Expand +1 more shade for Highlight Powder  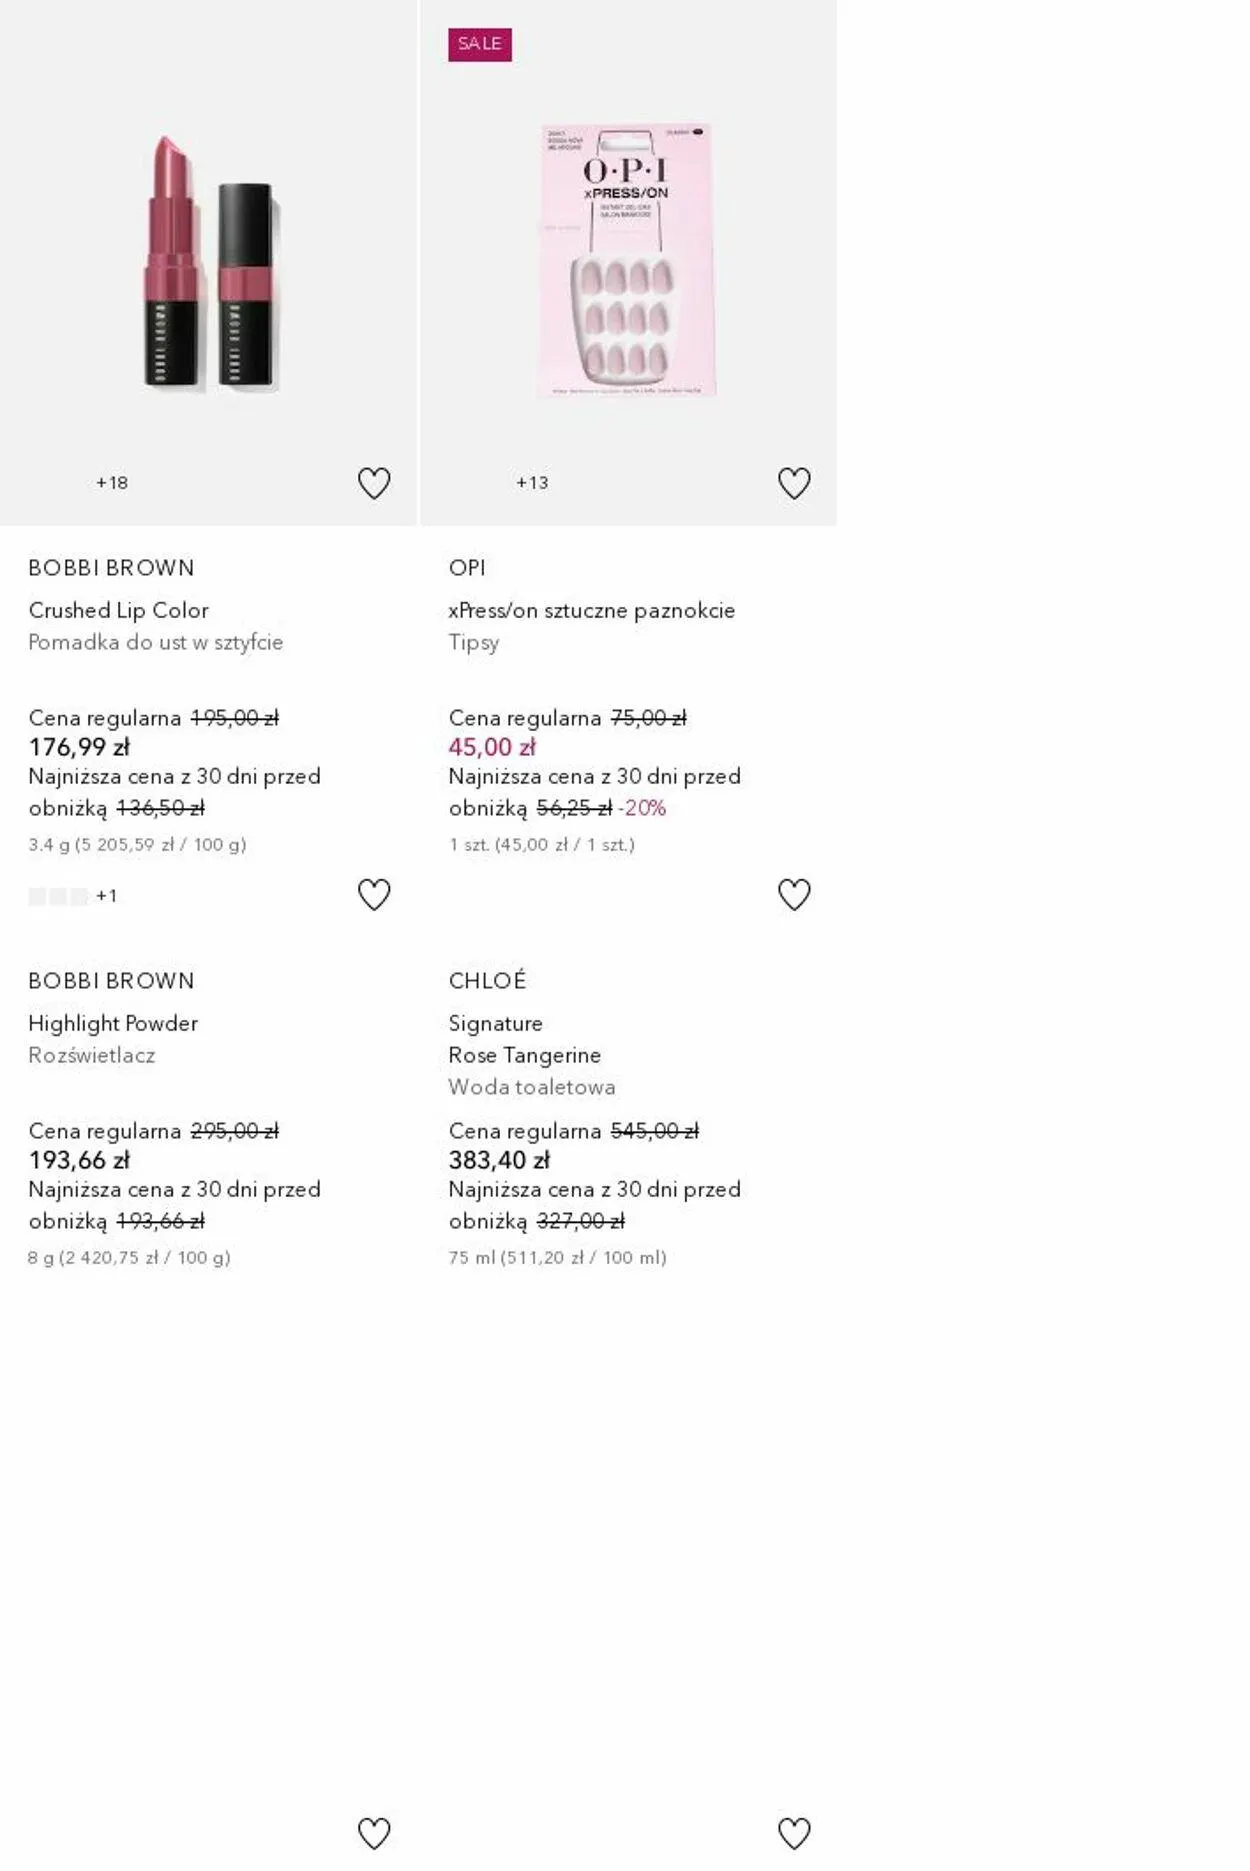pos(107,896)
